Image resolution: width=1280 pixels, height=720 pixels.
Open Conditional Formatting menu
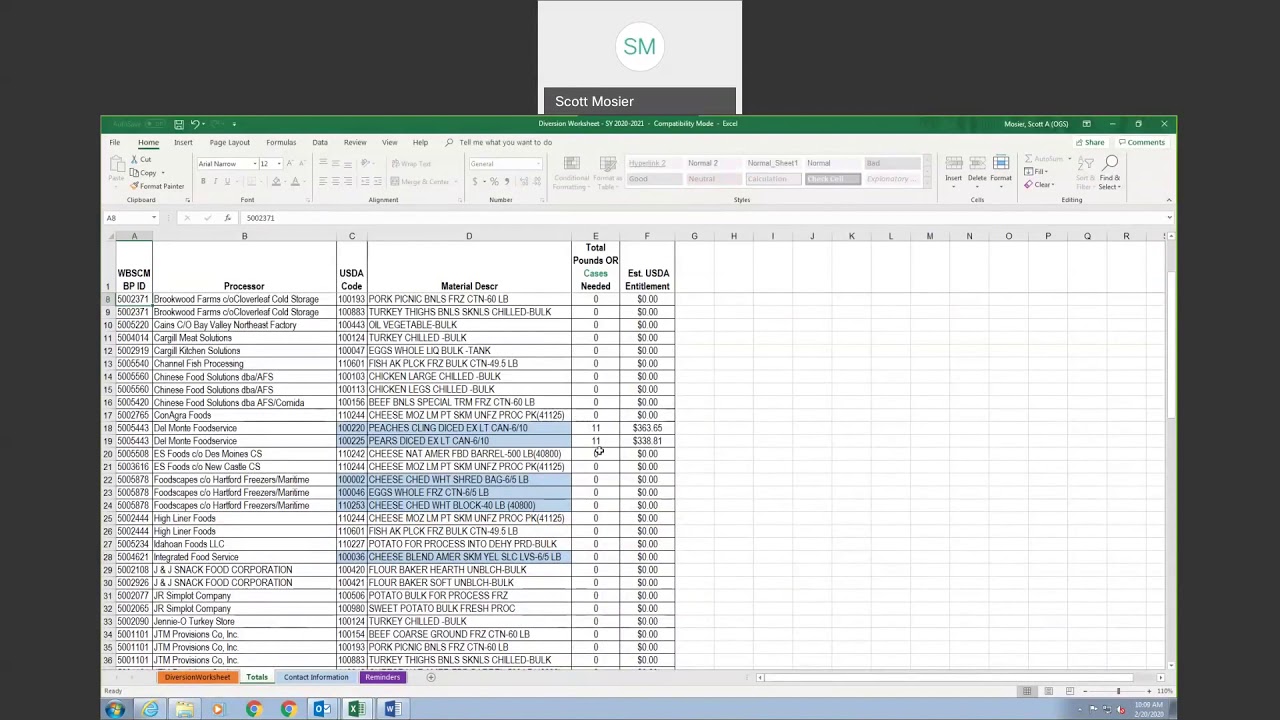[x=572, y=173]
